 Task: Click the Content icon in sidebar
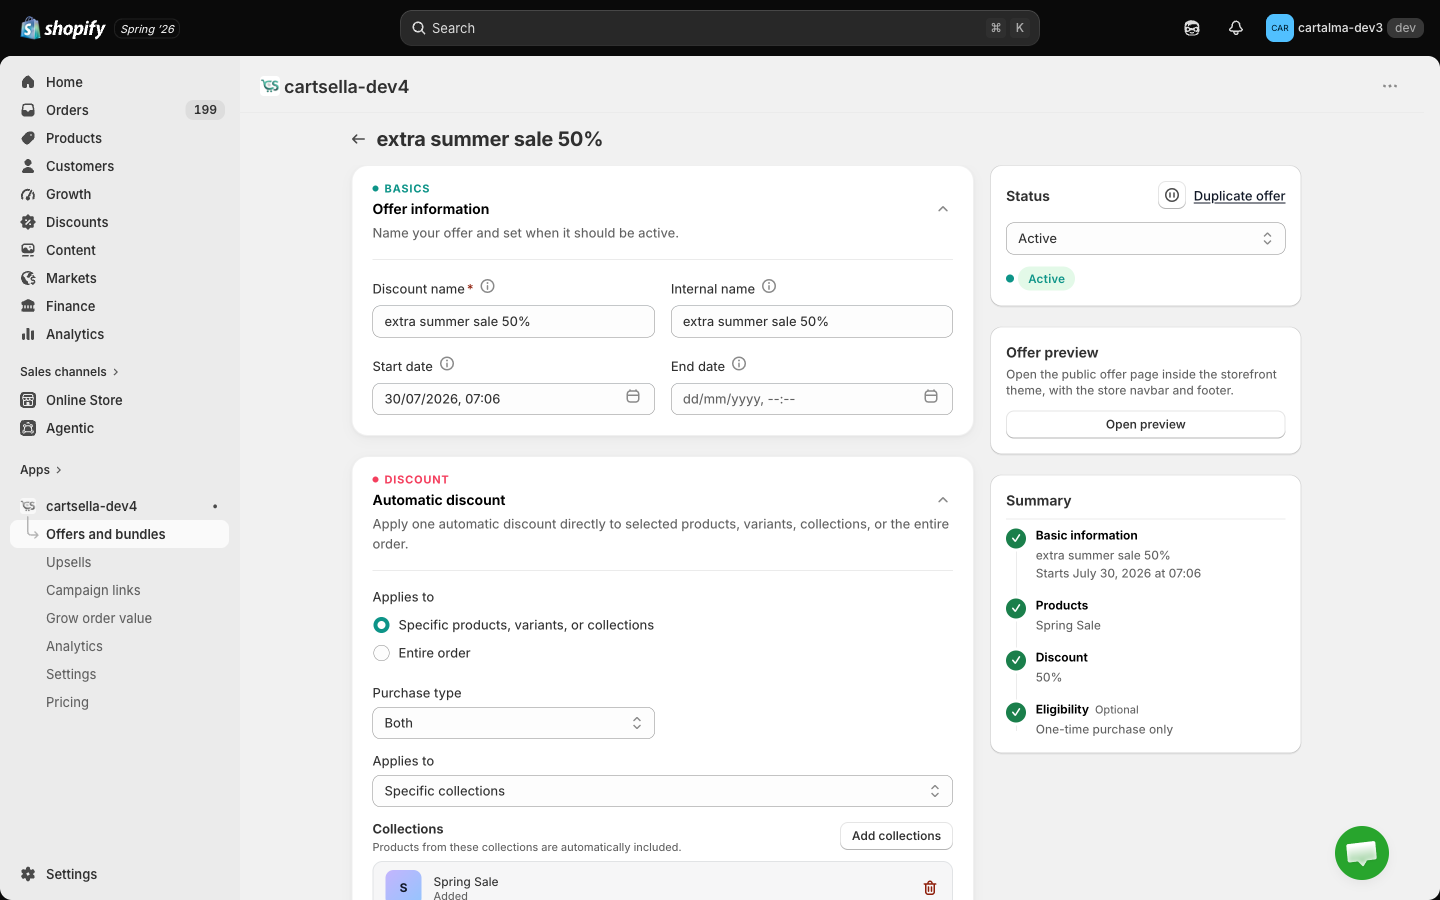tap(28, 250)
